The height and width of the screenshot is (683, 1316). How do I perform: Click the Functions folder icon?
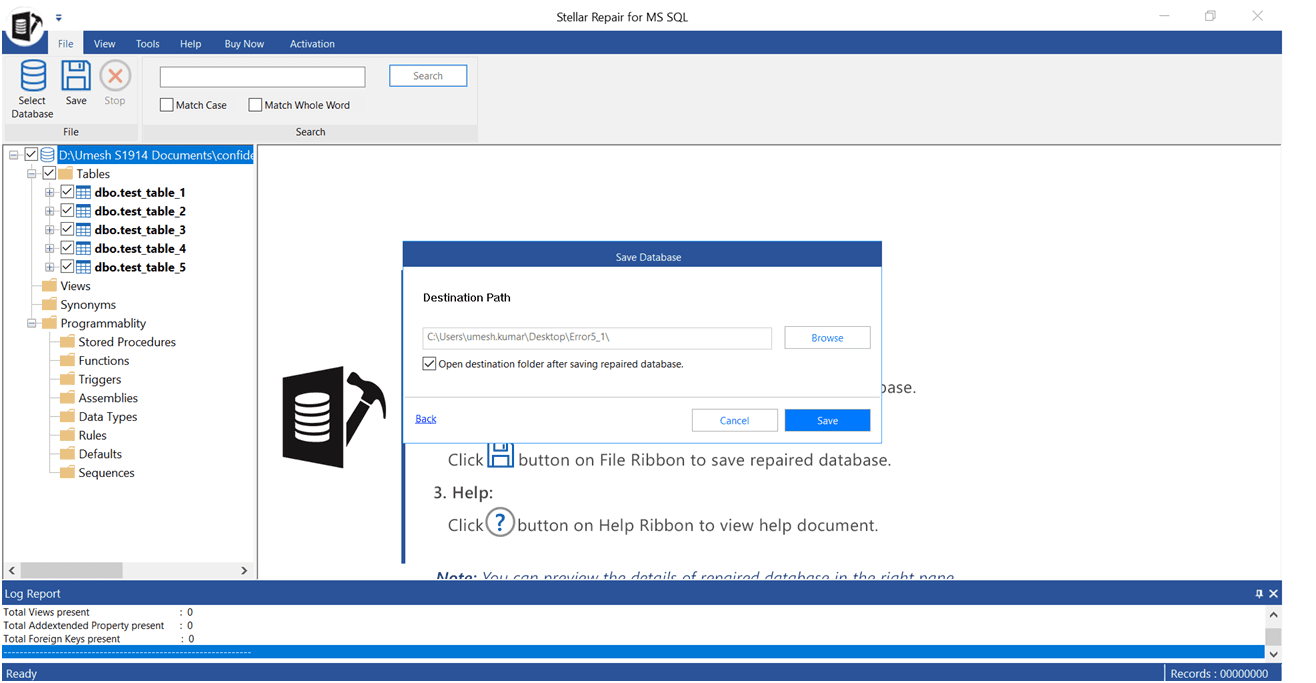pyautogui.click(x=67, y=360)
